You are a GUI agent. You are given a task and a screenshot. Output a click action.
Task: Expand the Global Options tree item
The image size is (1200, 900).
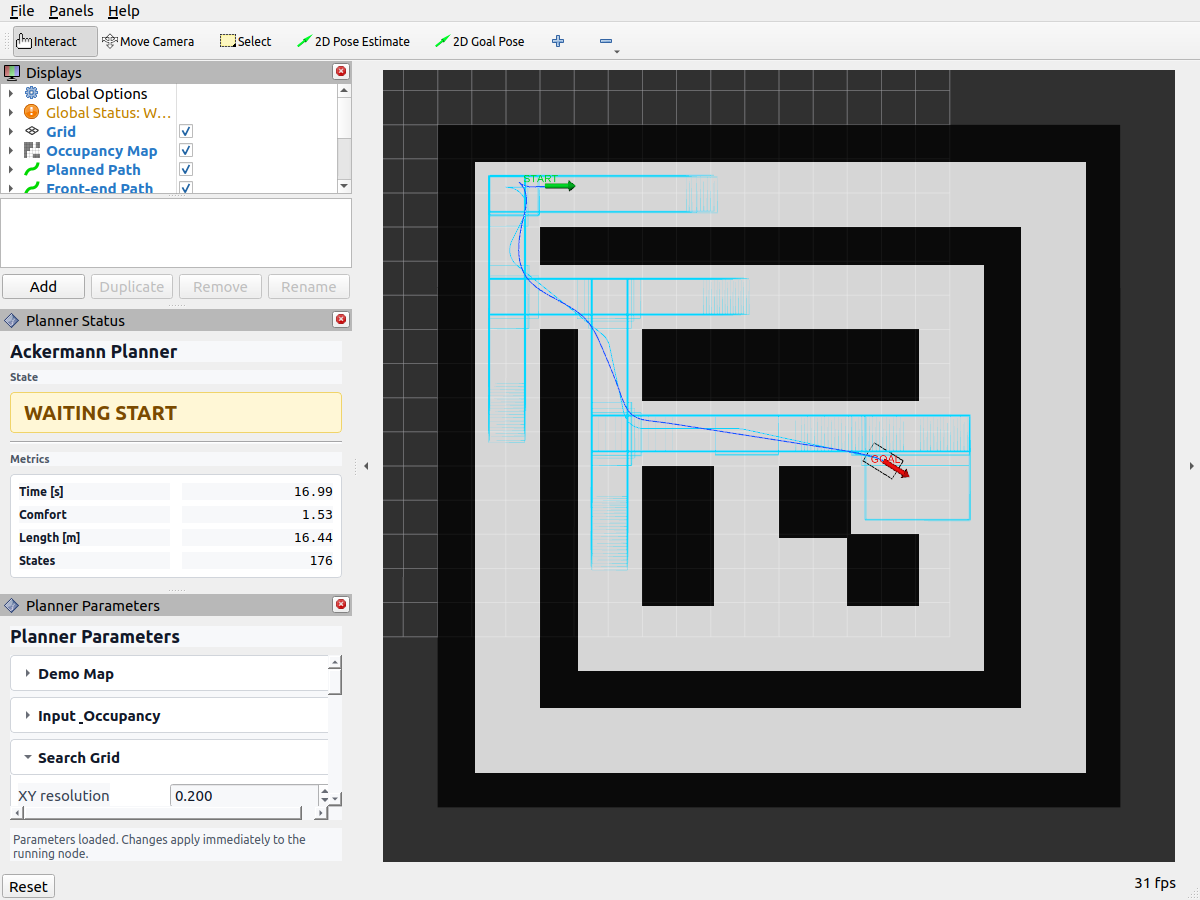(11, 93)
